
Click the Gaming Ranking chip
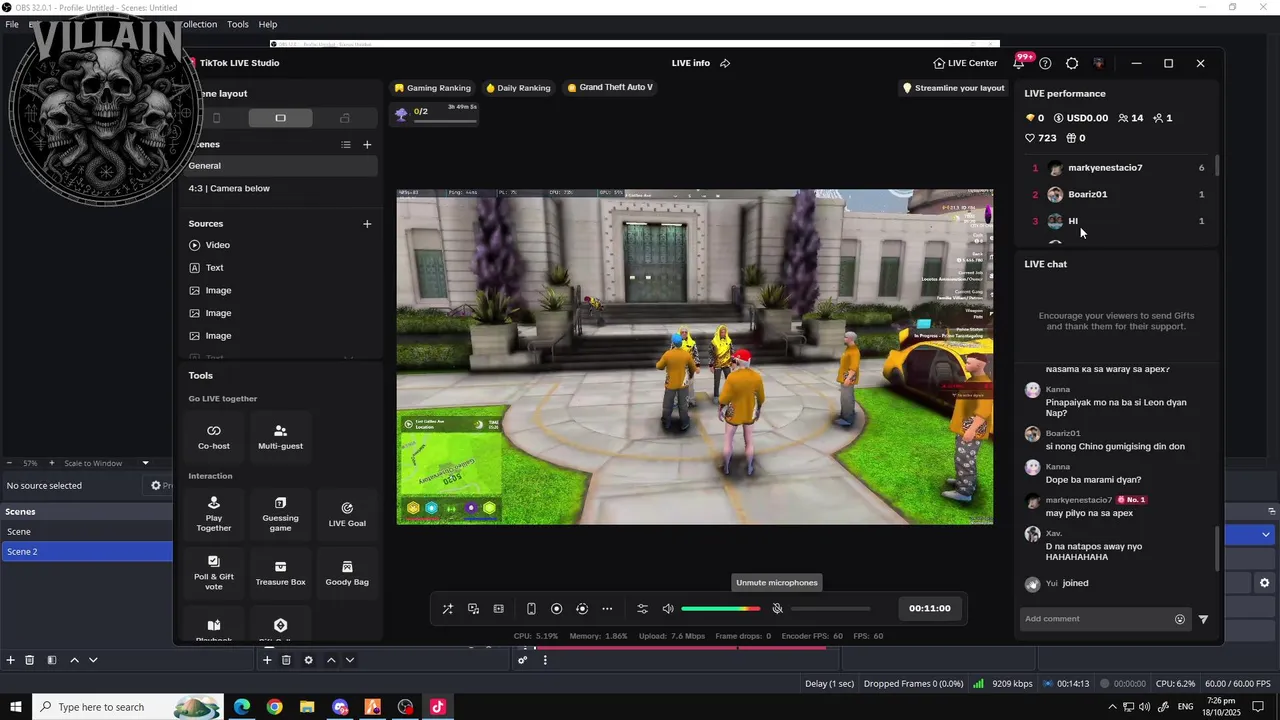coord(432,88)
